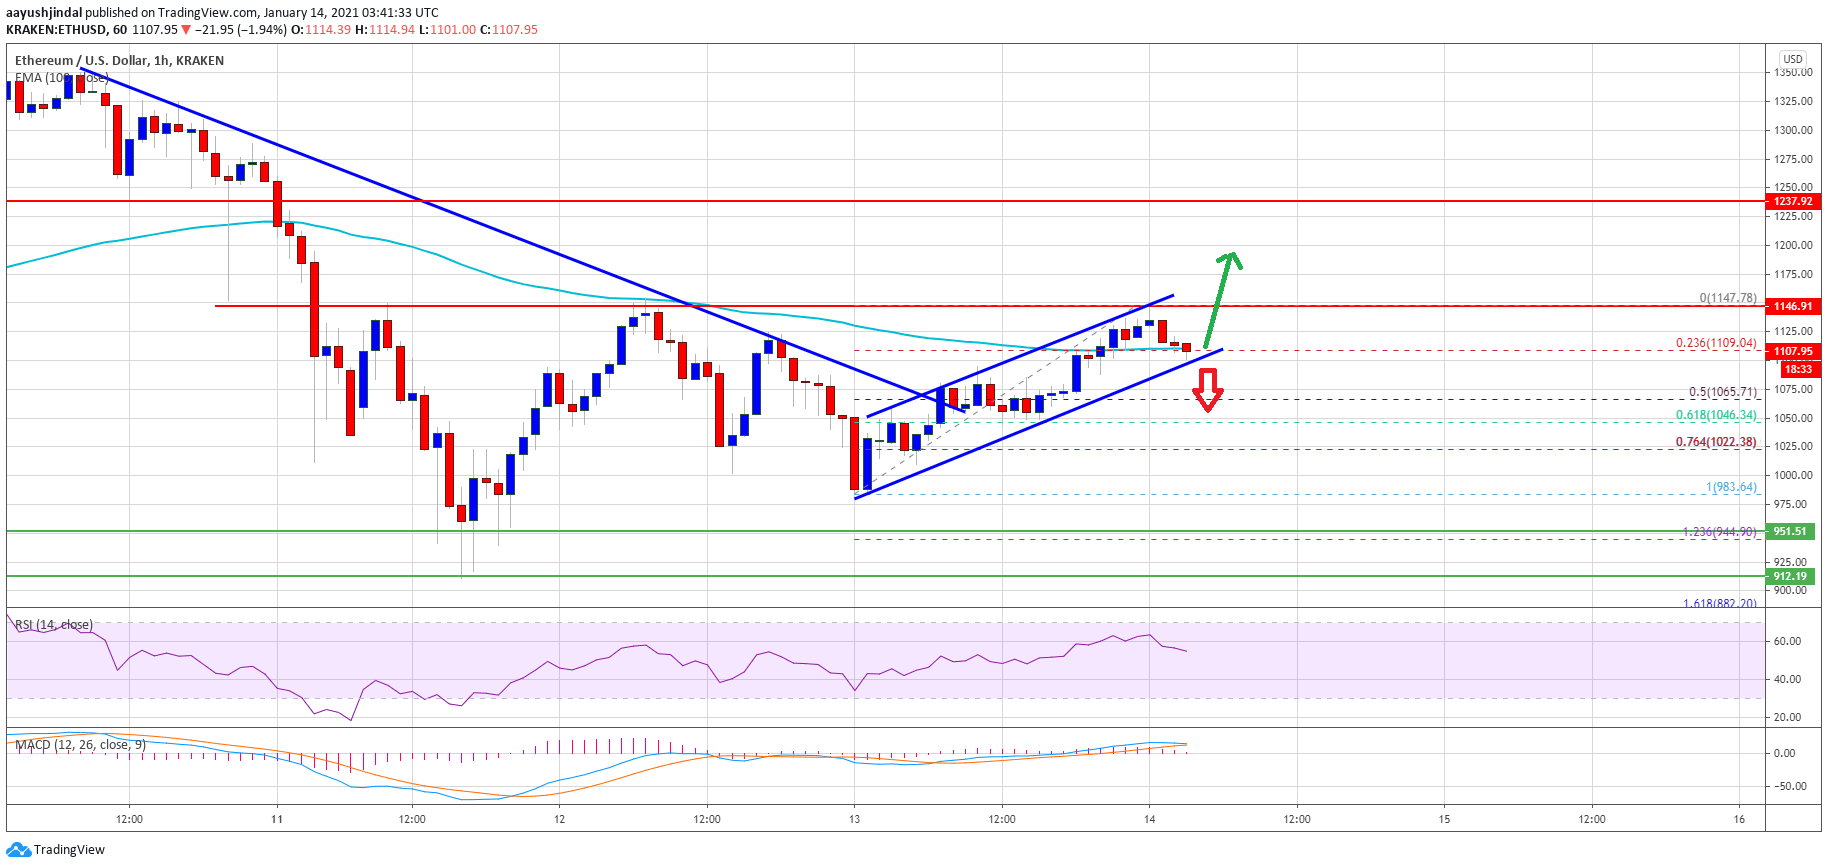Click the 1237.92 red price label
This screenshot has width=1828, height=868.
point(1793,201)
